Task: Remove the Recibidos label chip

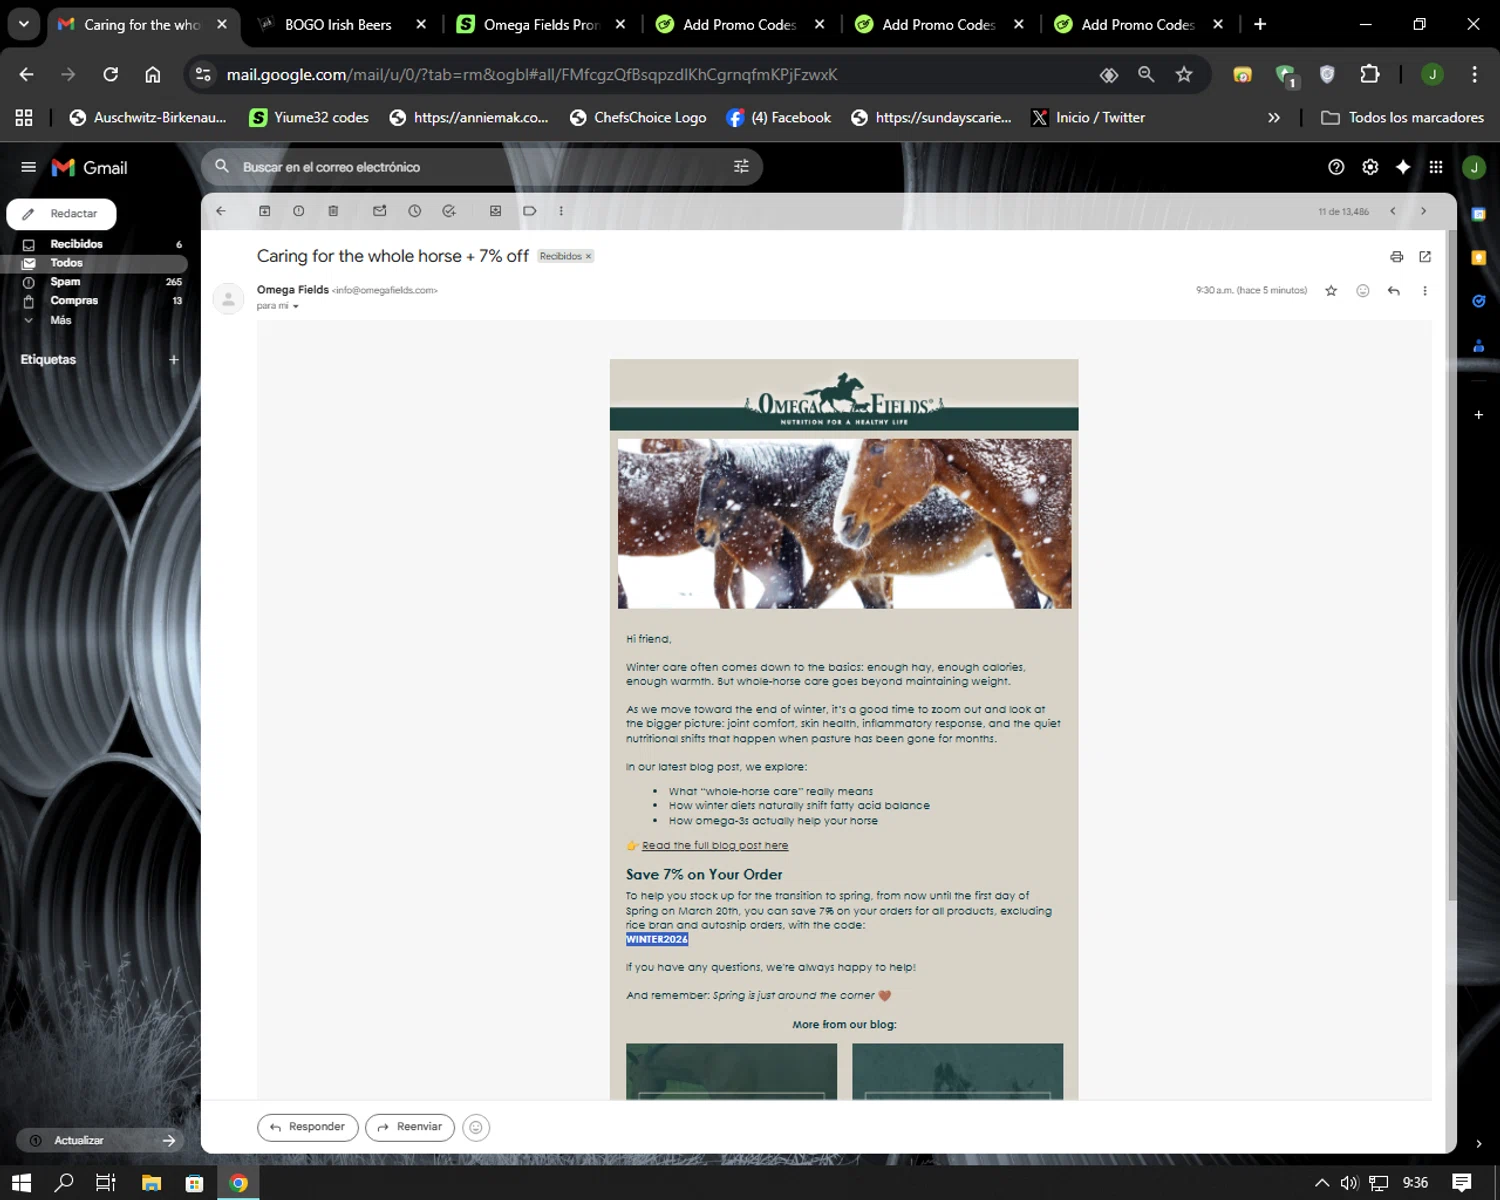Action: [x=588, y=257]
